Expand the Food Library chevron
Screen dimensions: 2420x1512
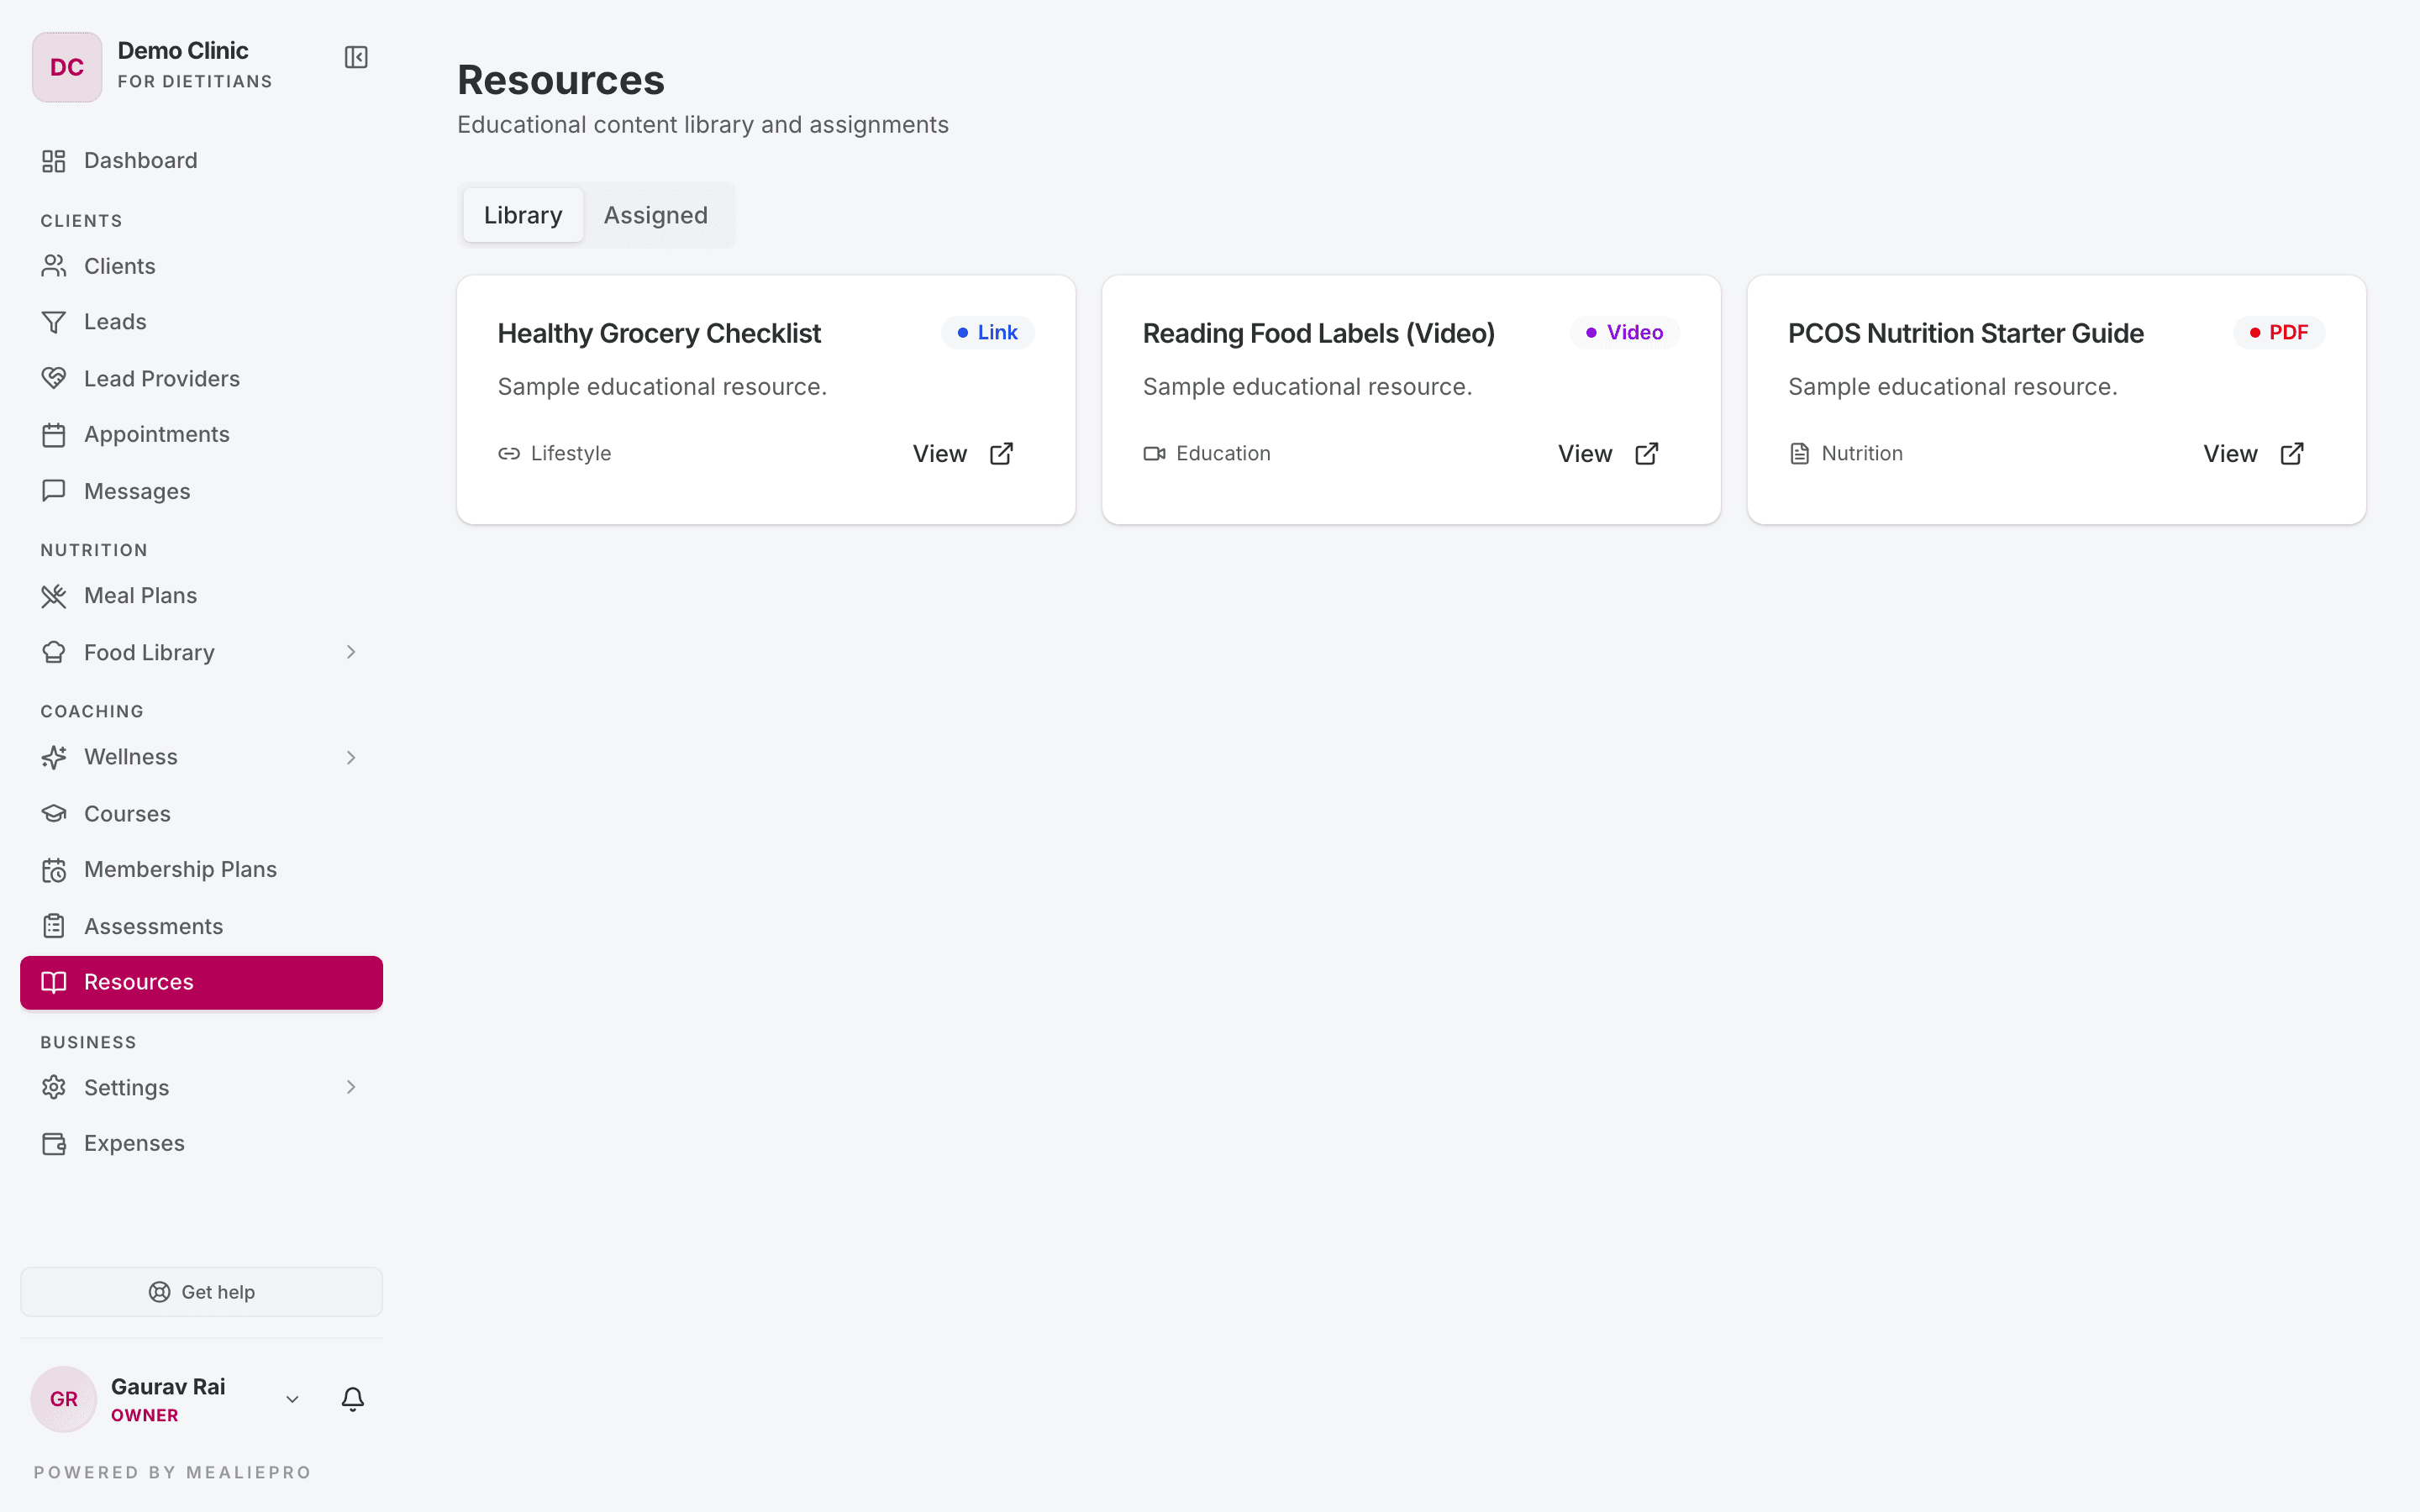(351, 652)
